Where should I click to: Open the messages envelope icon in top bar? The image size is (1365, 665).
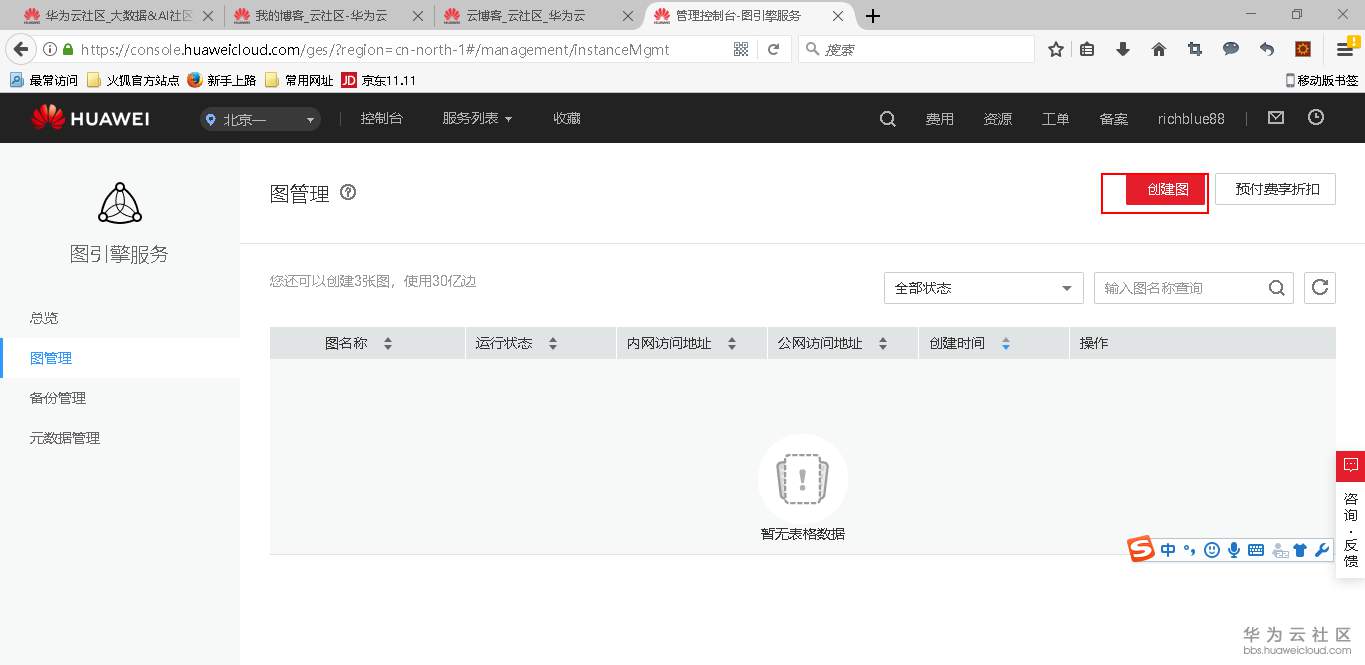1275,117
